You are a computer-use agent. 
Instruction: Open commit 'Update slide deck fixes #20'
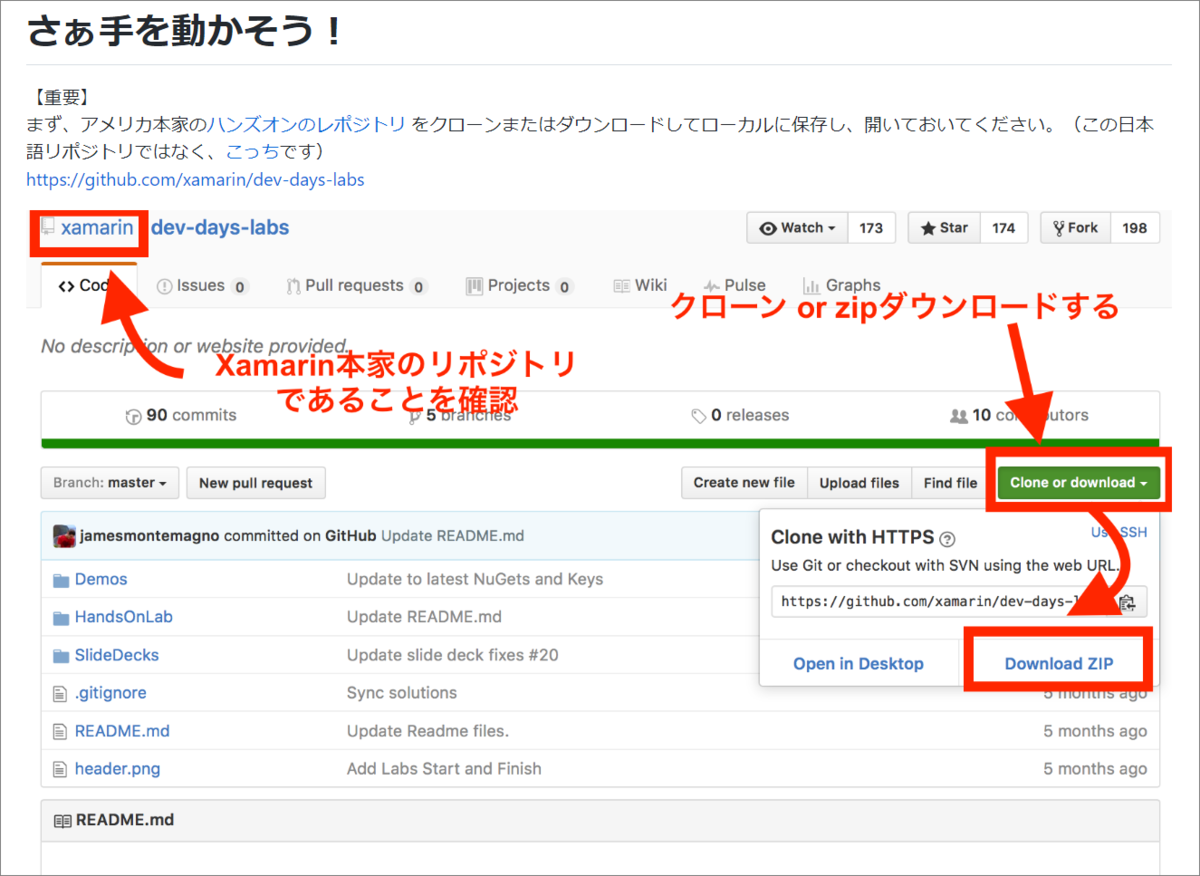453,655
